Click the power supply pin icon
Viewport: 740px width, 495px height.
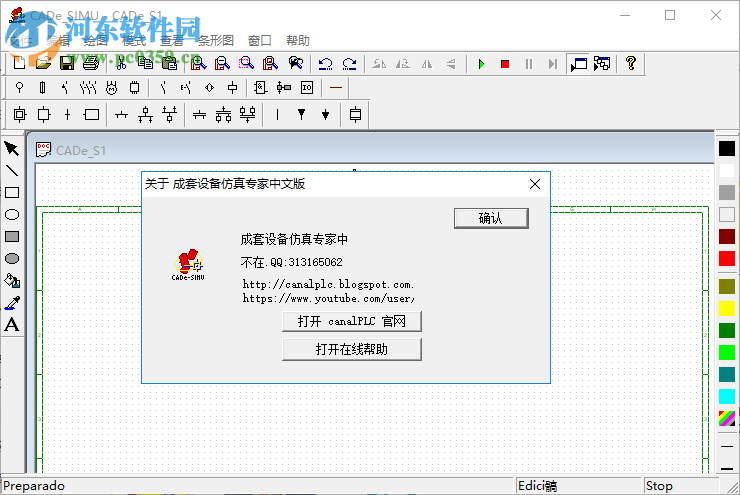click(19, 88)
